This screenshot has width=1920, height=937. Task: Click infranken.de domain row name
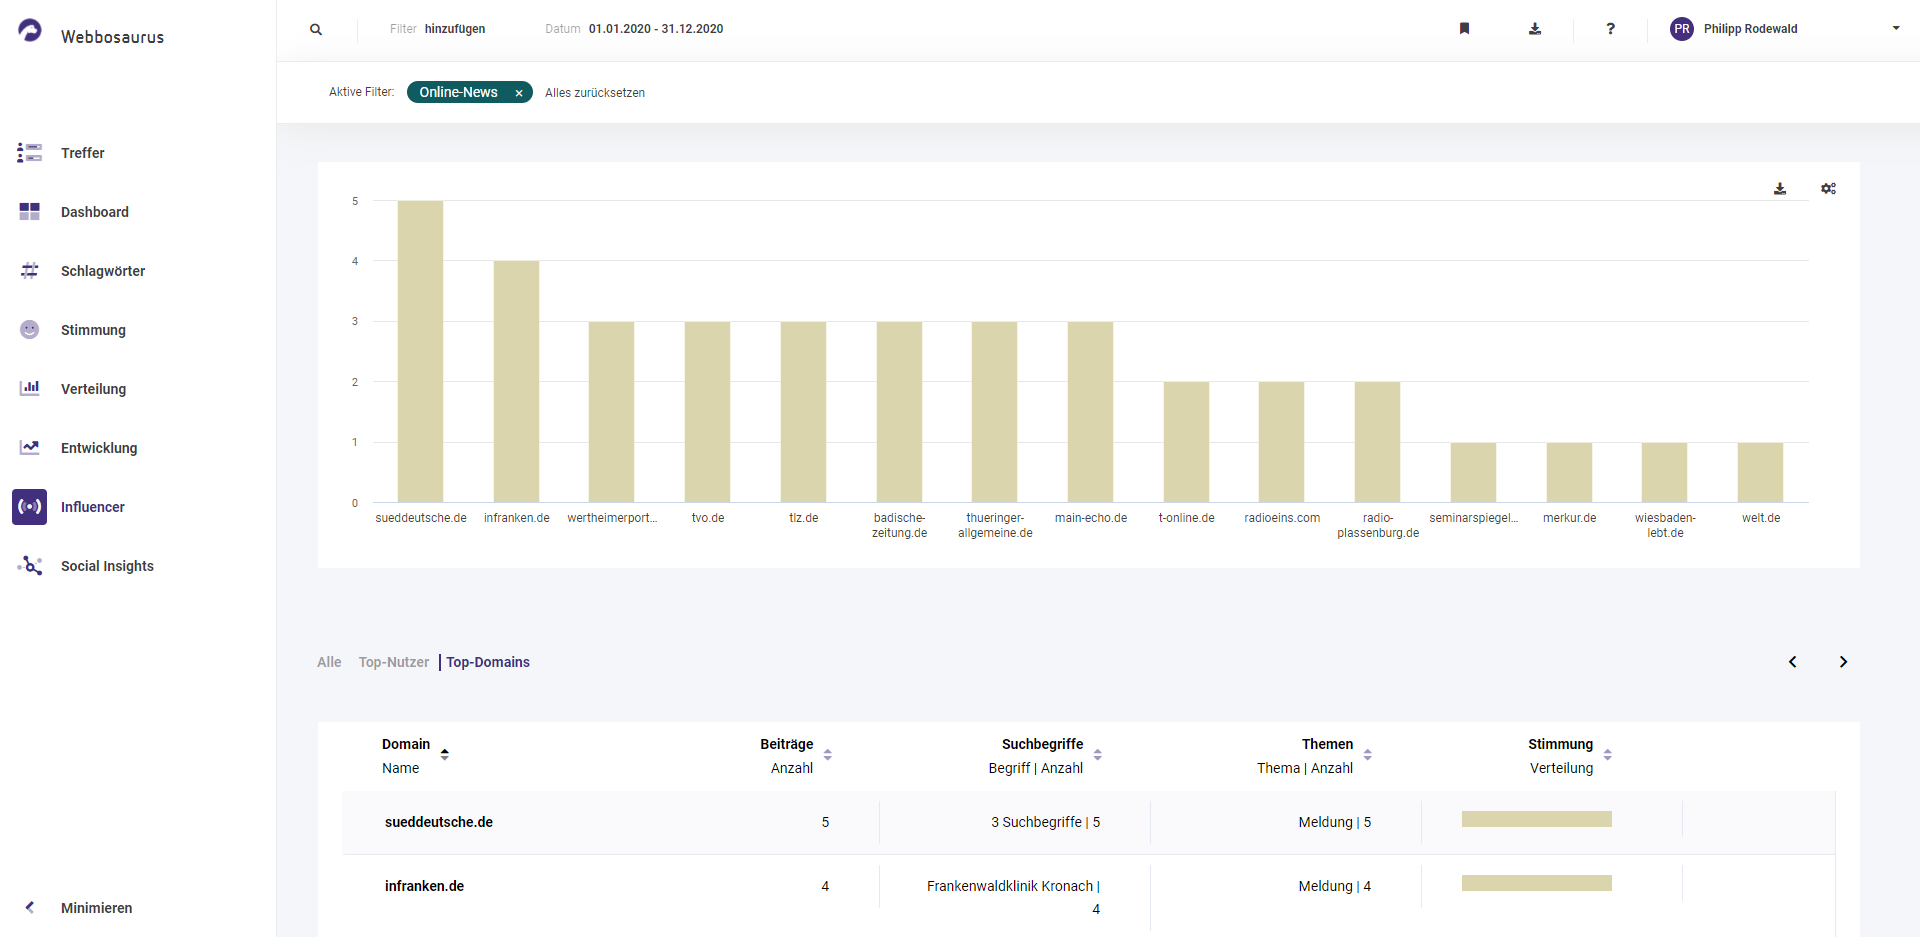(x=424, y=886)
